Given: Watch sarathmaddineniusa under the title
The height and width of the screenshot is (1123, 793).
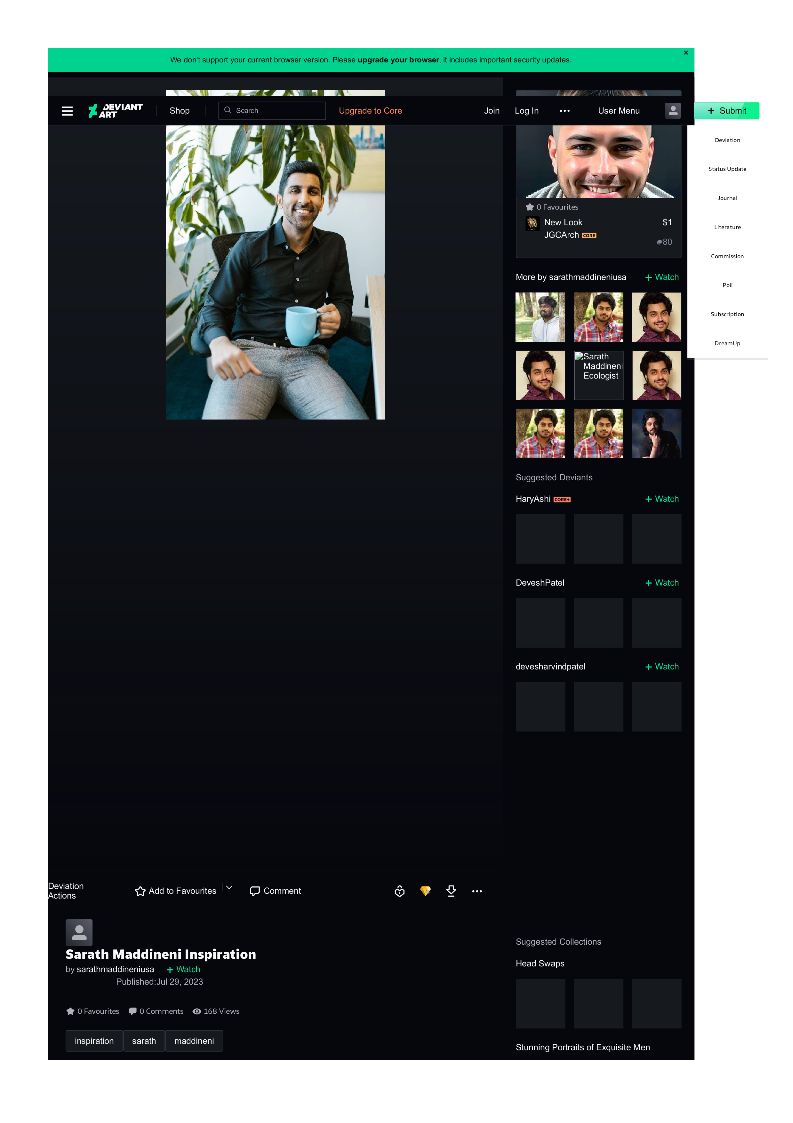Looking at the screenshot, I should 183,969.
